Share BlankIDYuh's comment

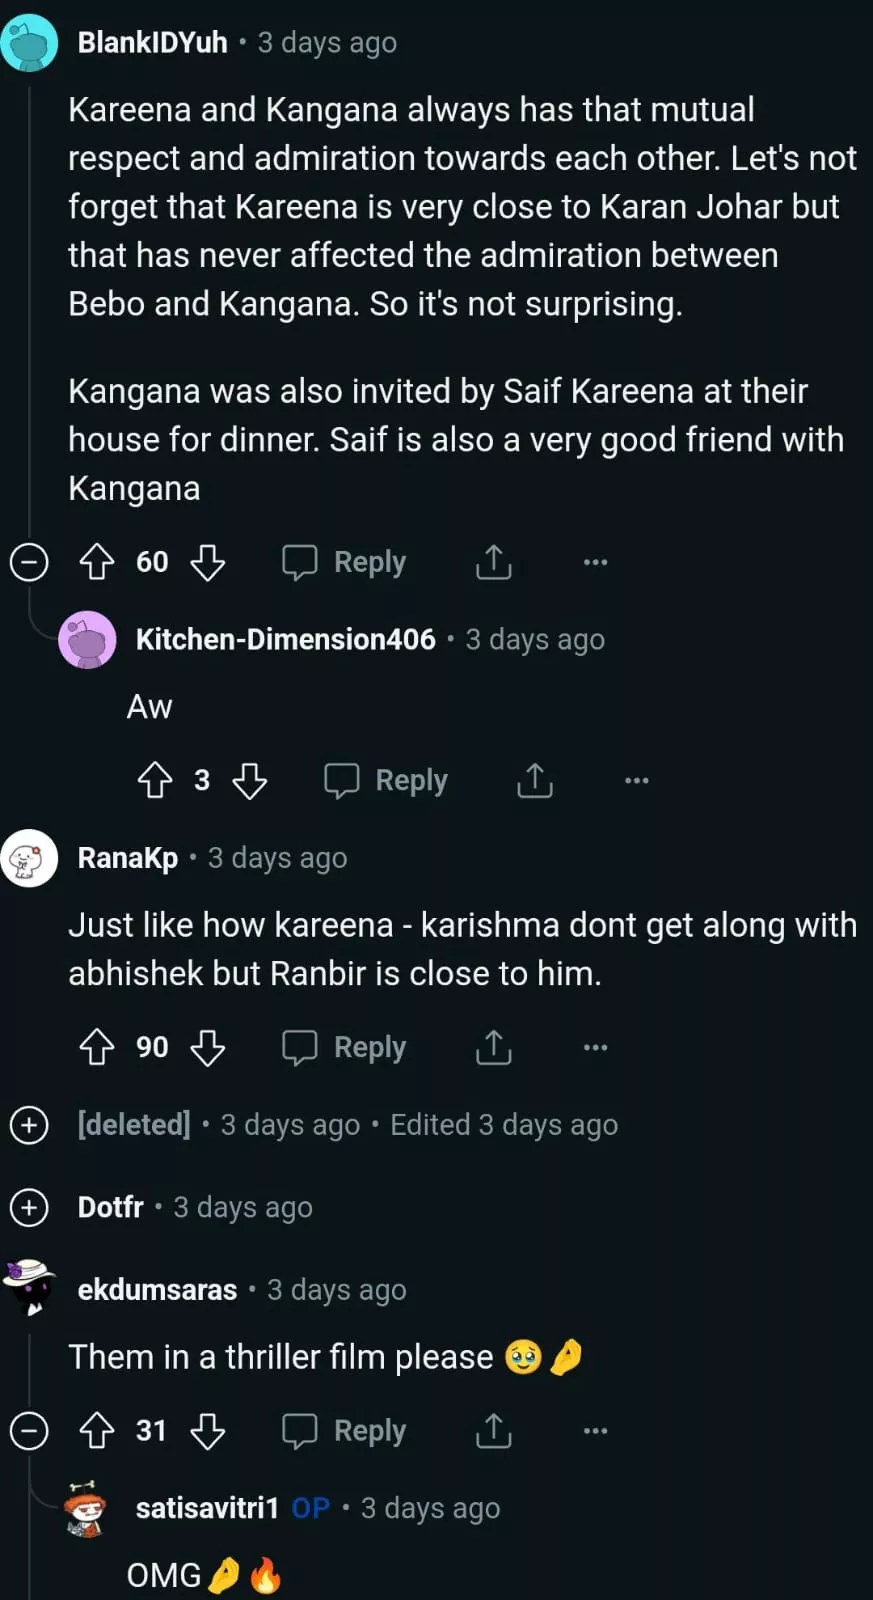click(493, 562)
